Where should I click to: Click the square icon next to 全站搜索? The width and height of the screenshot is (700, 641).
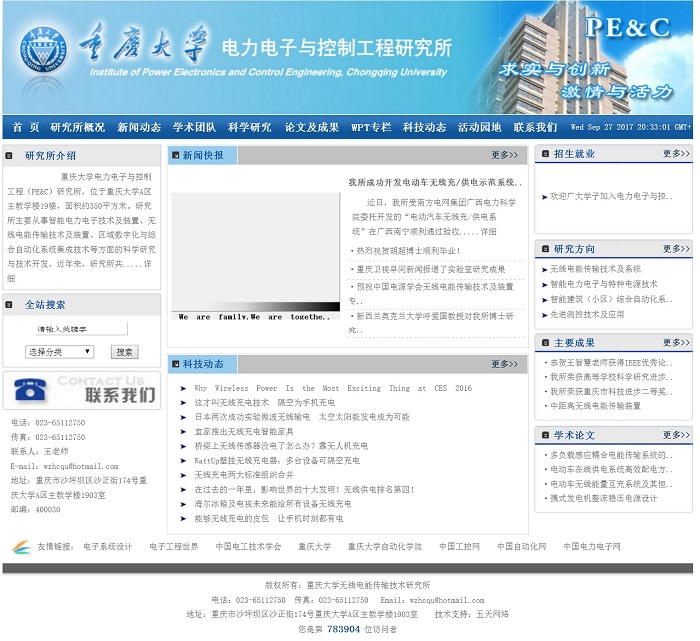click(8, 305)
